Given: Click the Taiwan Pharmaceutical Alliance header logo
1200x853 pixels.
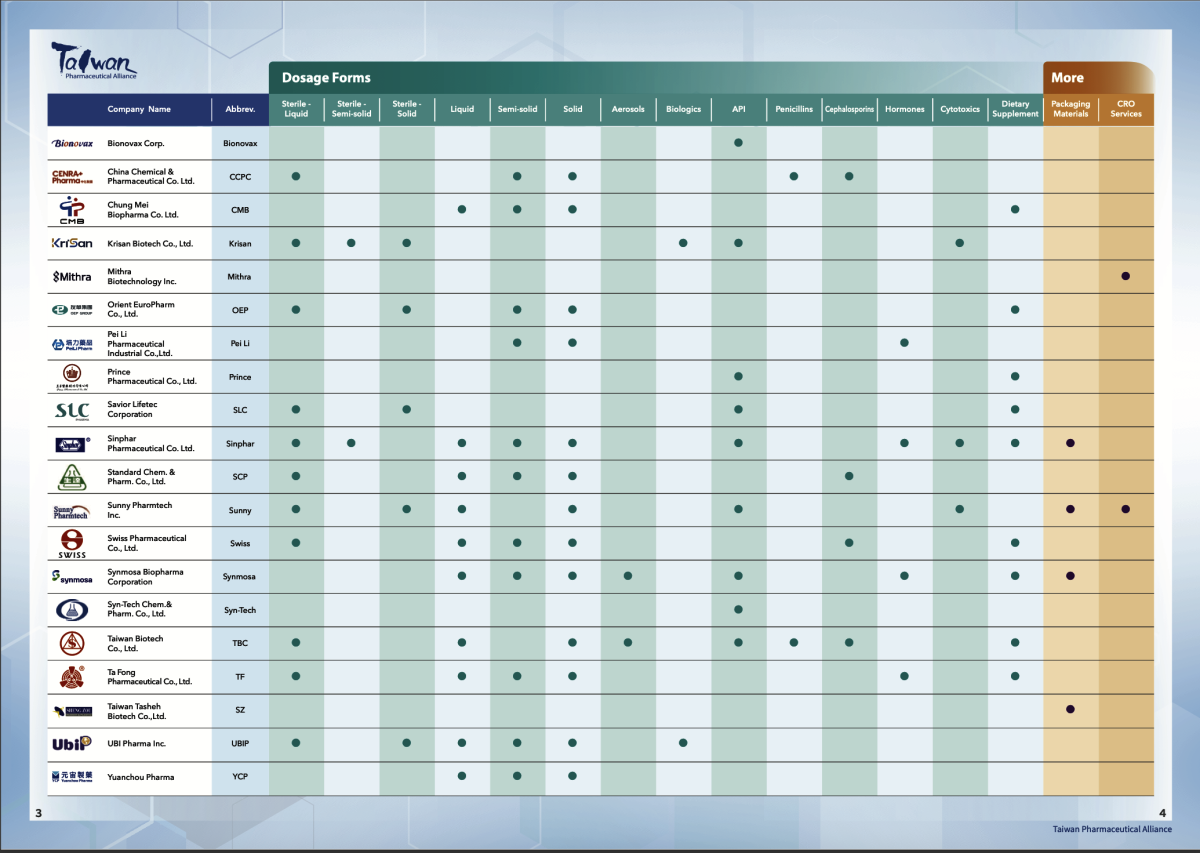Looking at the screenshot, I should tap(94, 62).
